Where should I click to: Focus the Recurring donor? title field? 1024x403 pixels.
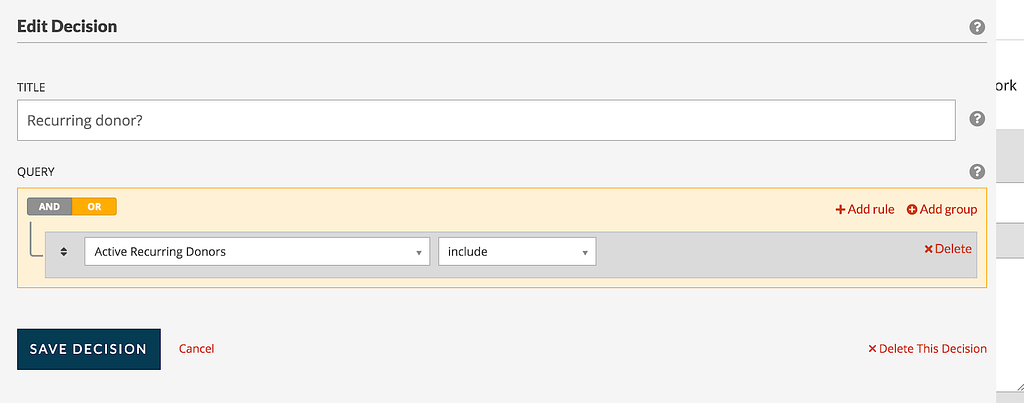tap(486, 121)
